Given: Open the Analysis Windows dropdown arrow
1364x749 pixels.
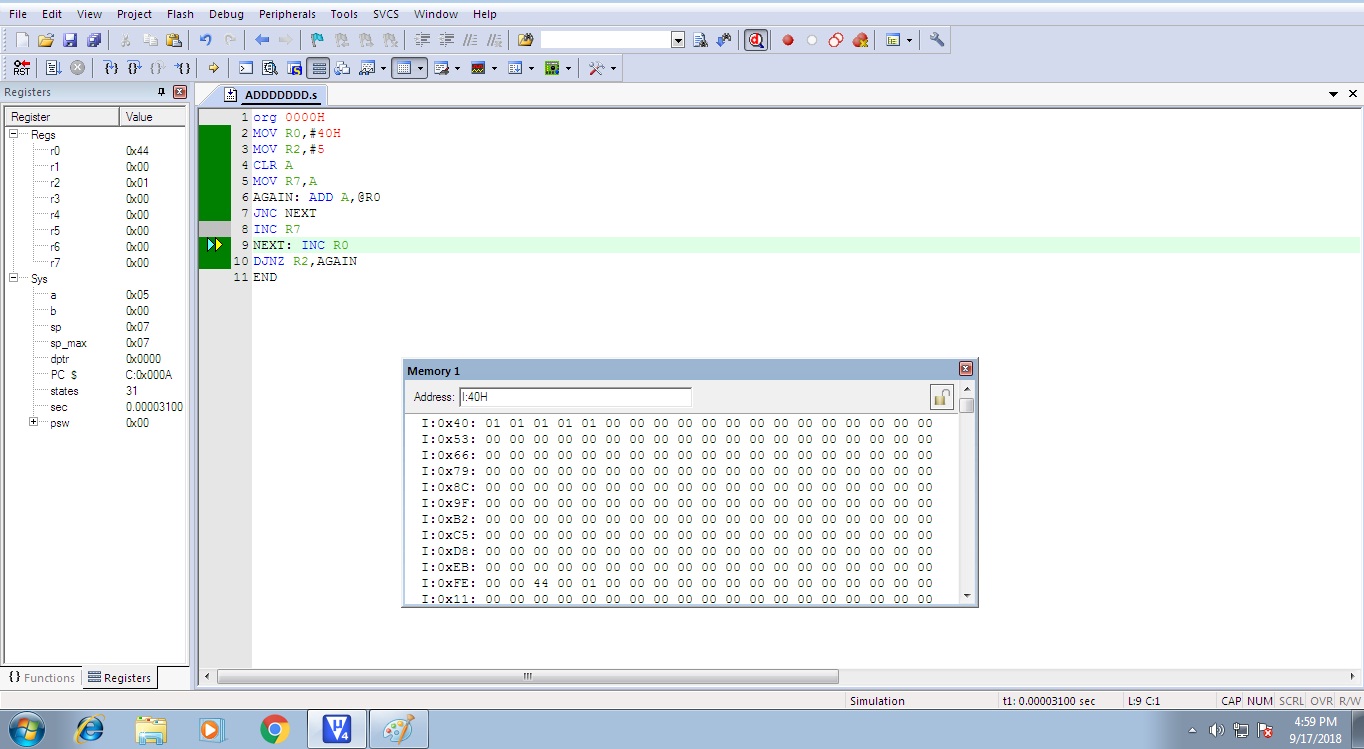Looking at the screenshot, I should pyautogui.click(x=494, y=68).
